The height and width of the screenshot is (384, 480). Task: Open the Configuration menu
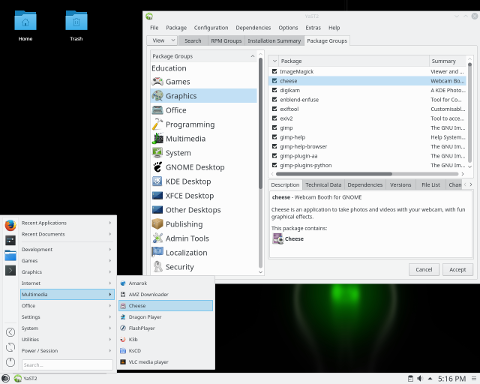(211, 28)
